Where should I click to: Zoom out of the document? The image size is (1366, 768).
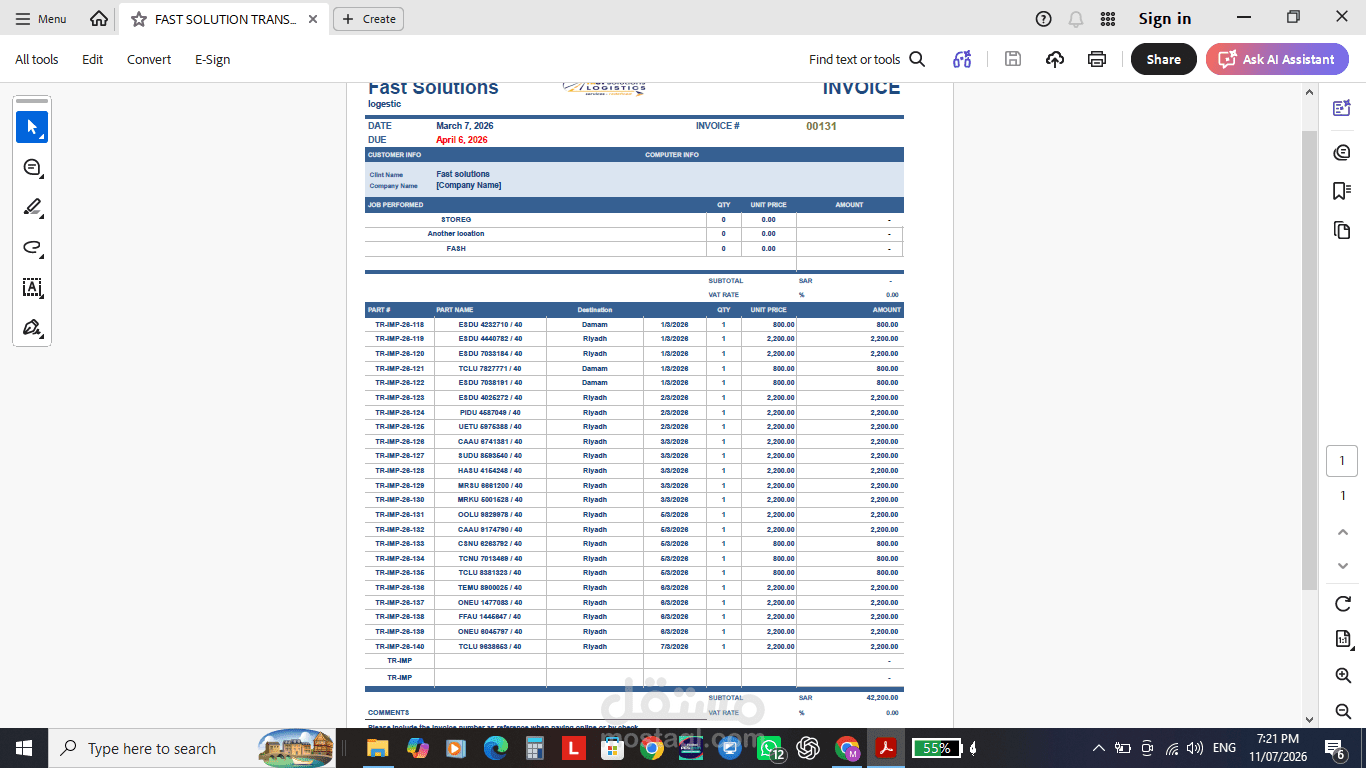tap(1343, 711)
